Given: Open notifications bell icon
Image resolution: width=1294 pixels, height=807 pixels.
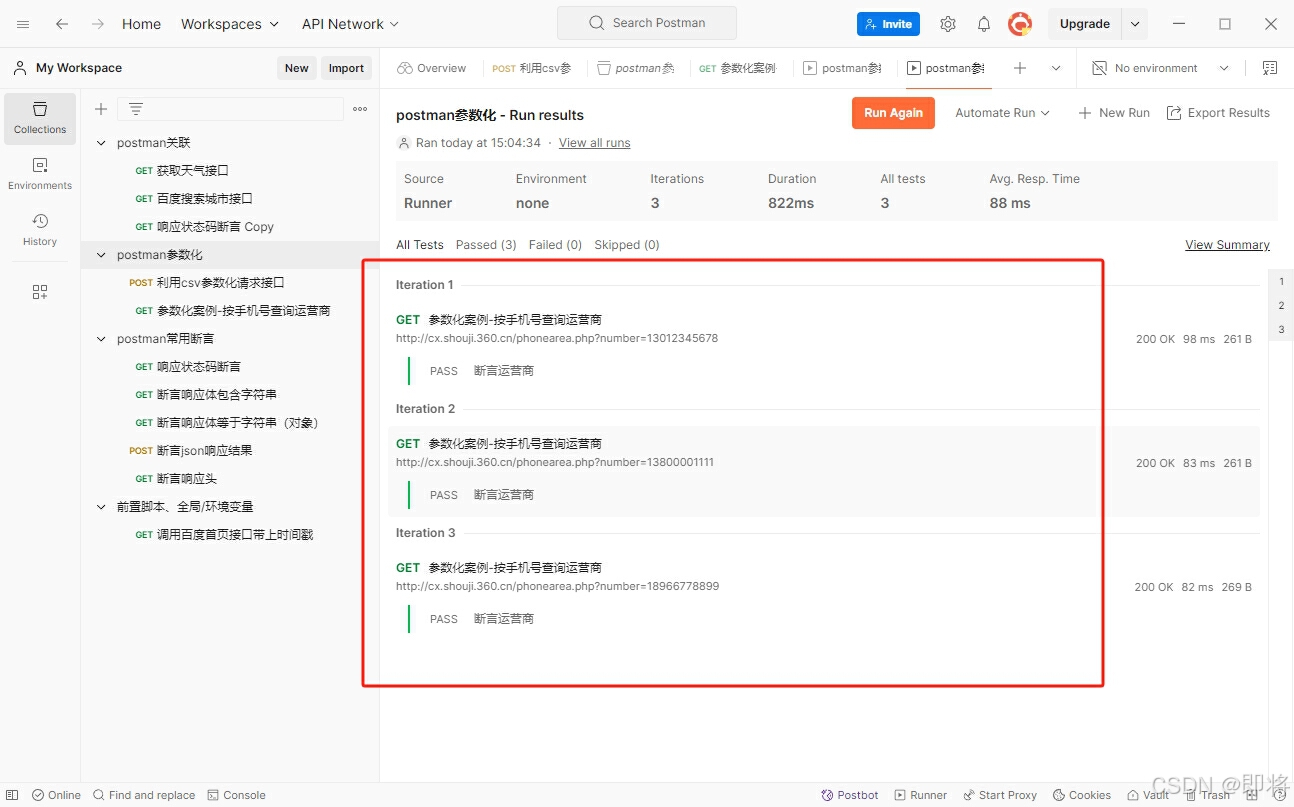Looking at the screenshot, I should [984, 24].
